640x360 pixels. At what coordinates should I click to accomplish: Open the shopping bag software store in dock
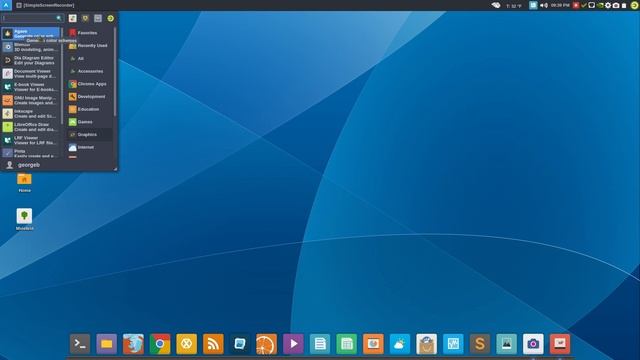coord(427,344)
